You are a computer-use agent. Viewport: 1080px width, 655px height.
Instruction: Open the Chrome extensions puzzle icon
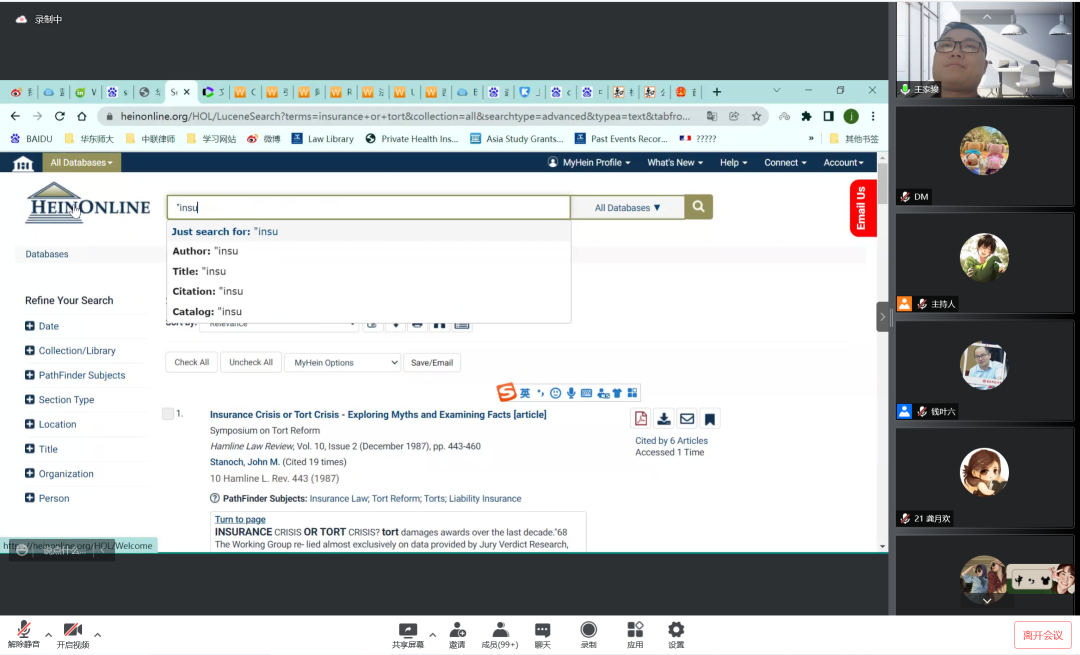(806, 116)
